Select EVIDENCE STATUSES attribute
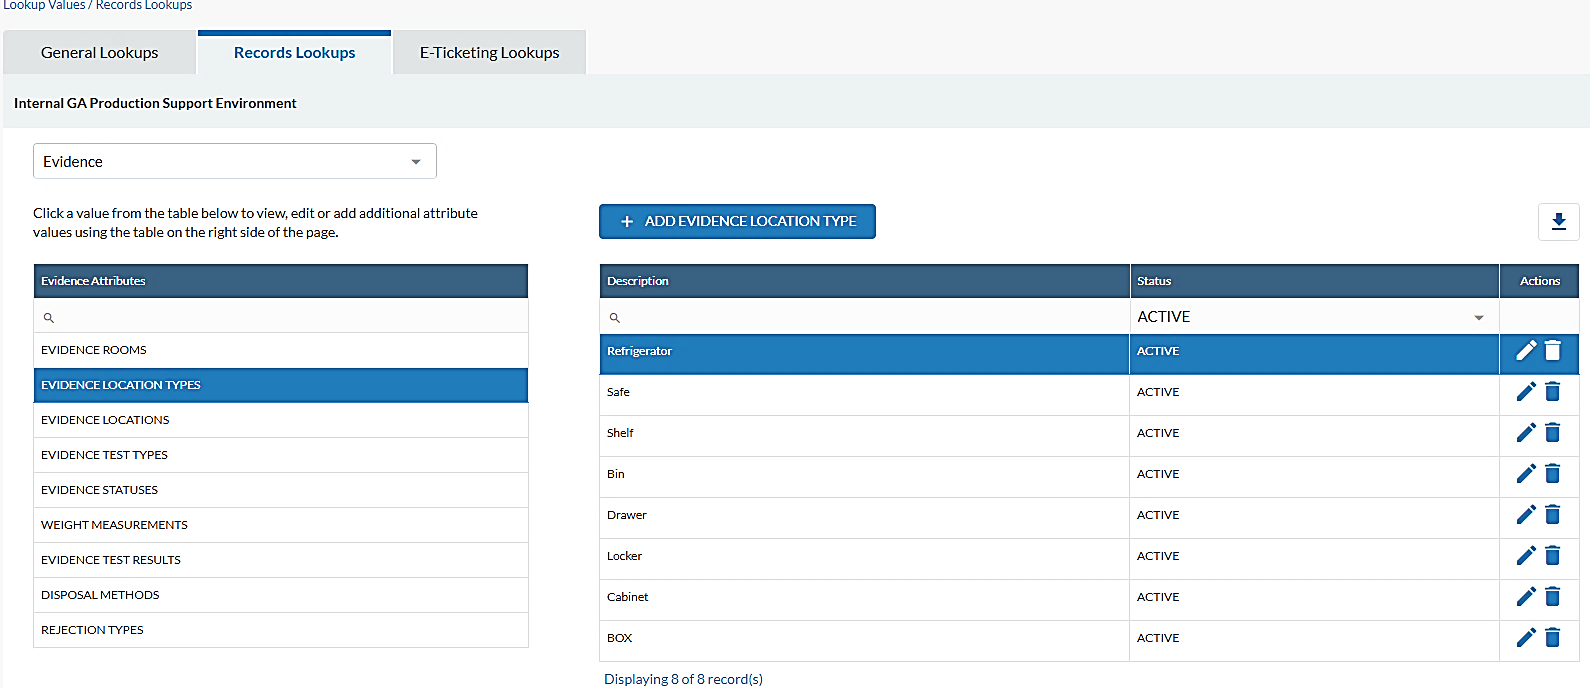 [281, 490]
